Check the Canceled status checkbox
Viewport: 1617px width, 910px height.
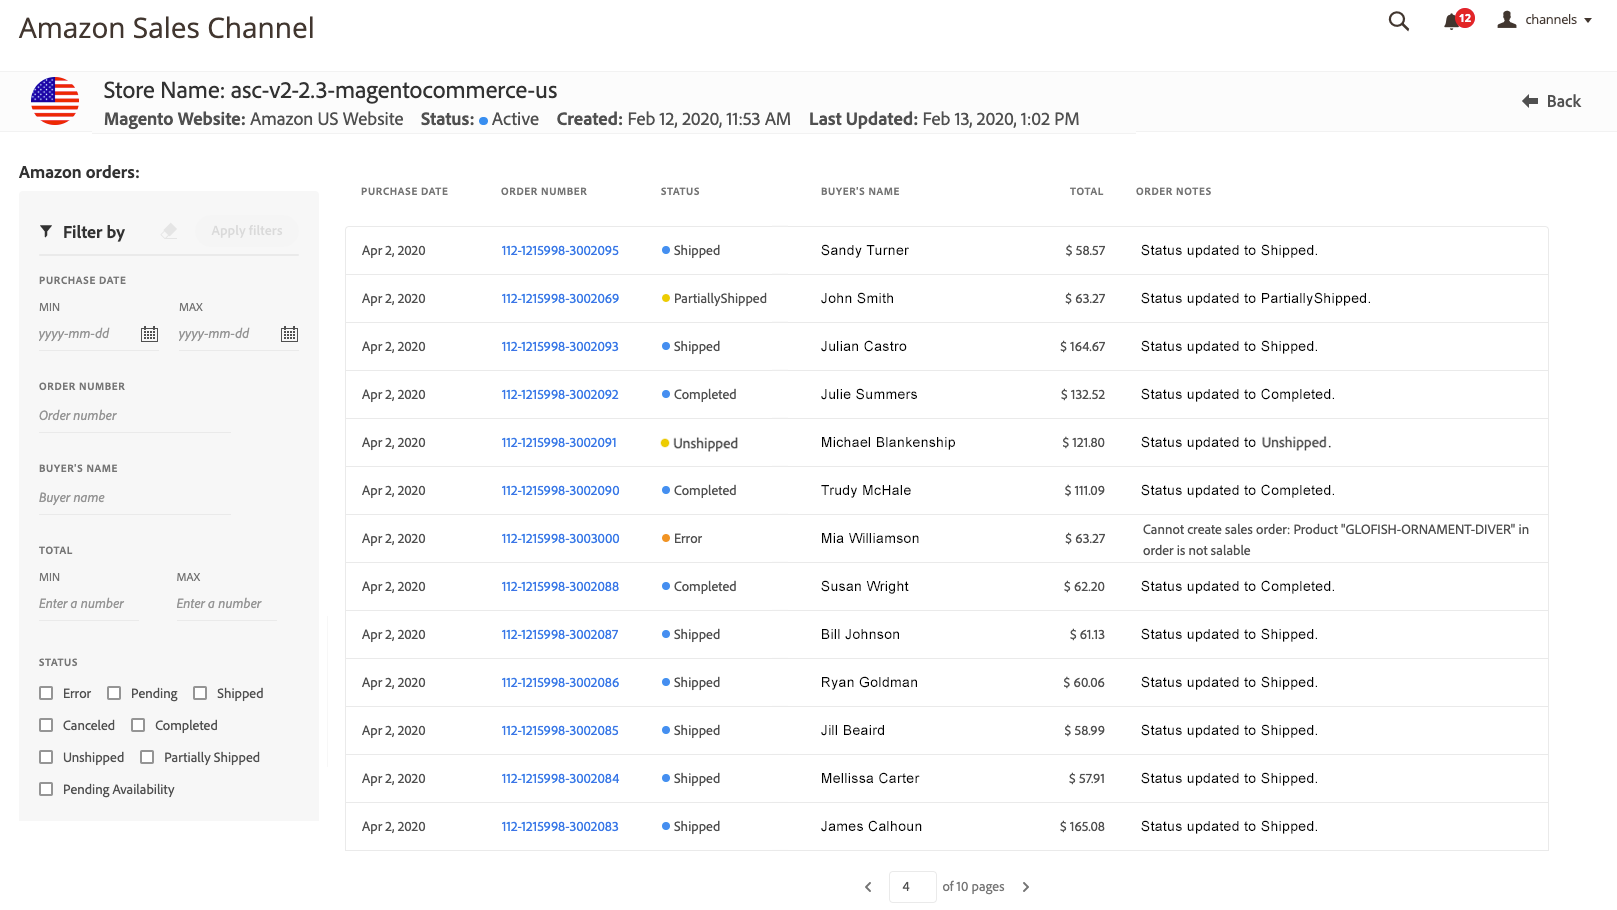tap(46, 725)
